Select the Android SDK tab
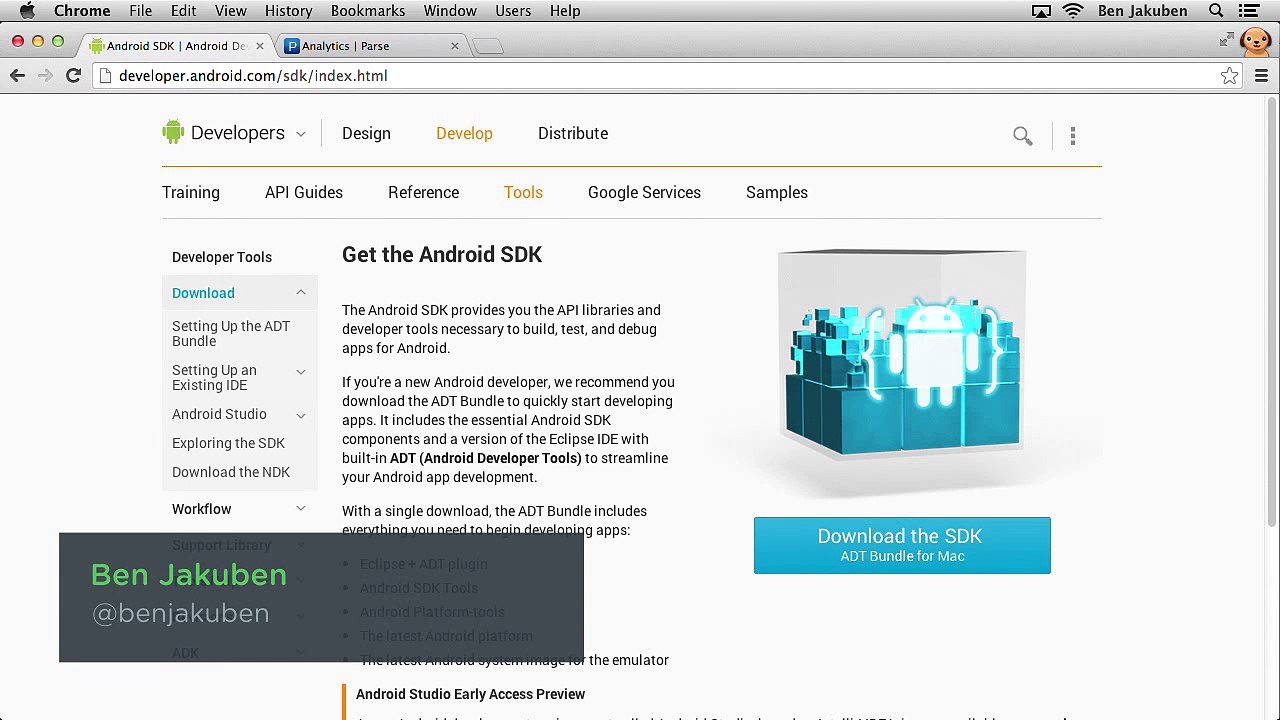Screen dimensions: 1280x720 click(x=176, y=46)
